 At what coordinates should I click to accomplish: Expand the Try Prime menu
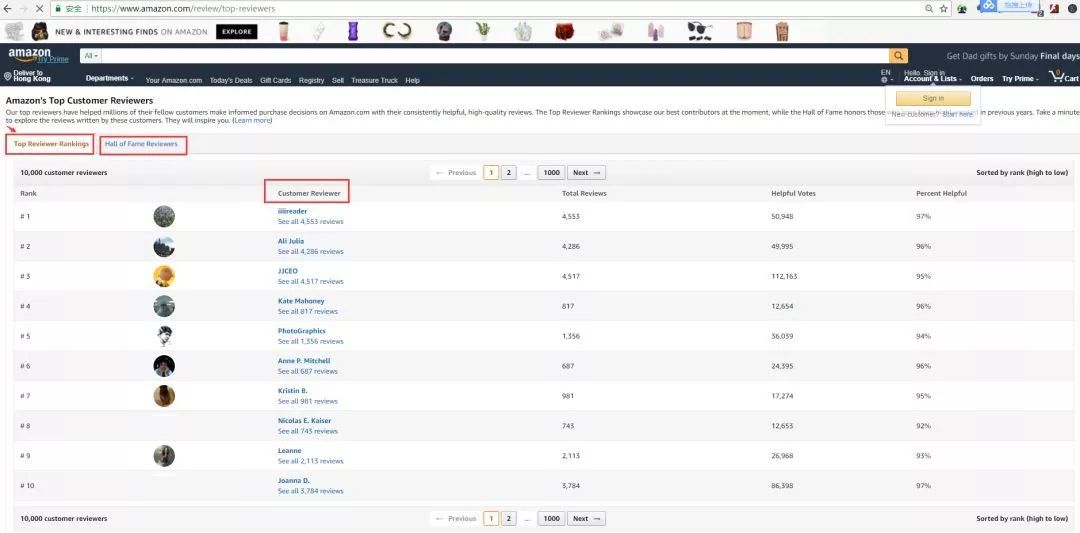pyautogui.click(x=1021, y=79)
